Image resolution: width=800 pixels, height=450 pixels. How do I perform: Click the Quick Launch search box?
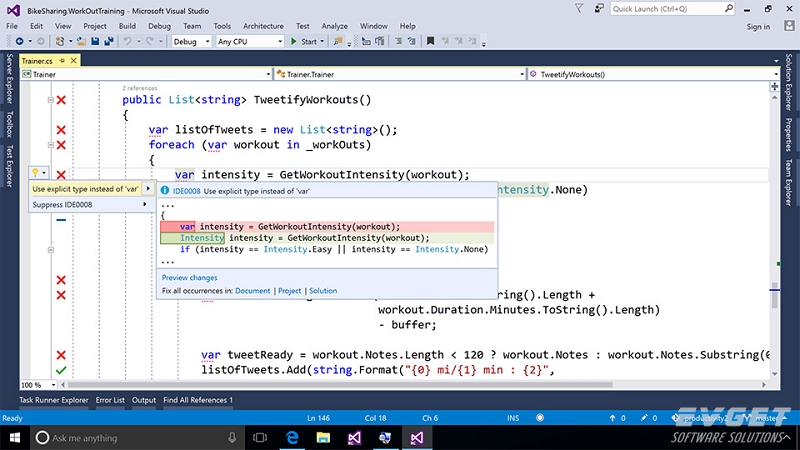pos(672,9)
